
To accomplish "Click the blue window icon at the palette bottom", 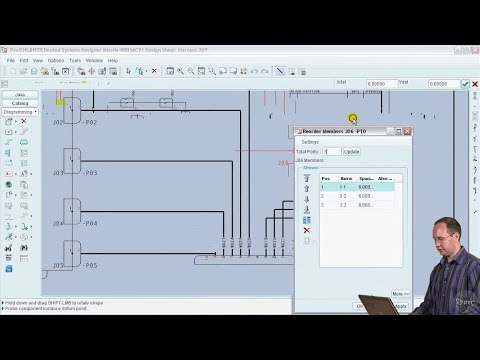I will tap(9, 269).
